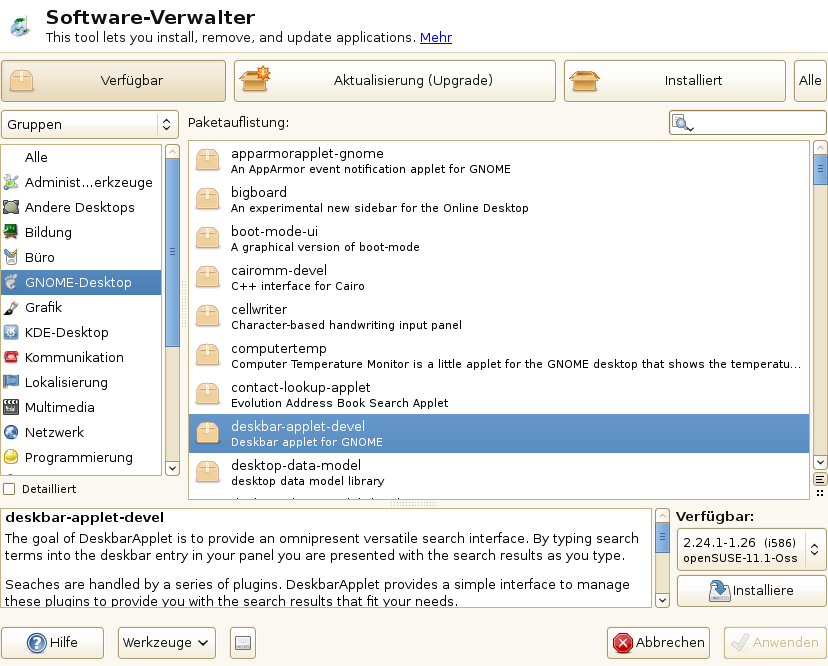The image size is (828, 666).
Task: Click the list view options icon below scrollbar
Action: 820,480
